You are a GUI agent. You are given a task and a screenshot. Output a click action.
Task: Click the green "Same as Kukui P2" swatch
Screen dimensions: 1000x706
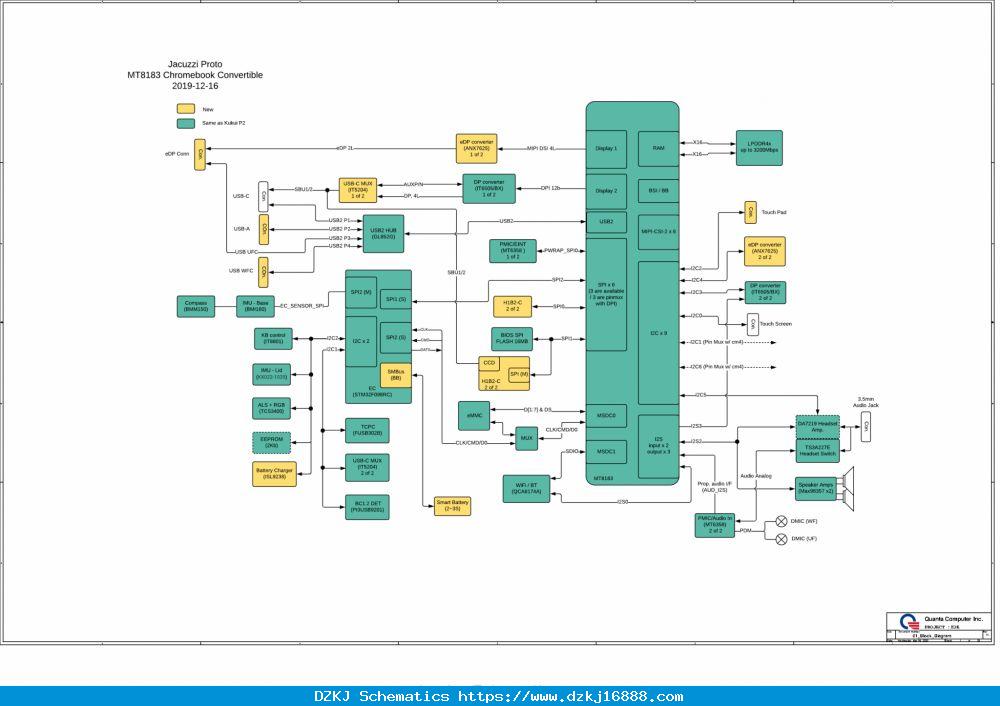point(186,123)
